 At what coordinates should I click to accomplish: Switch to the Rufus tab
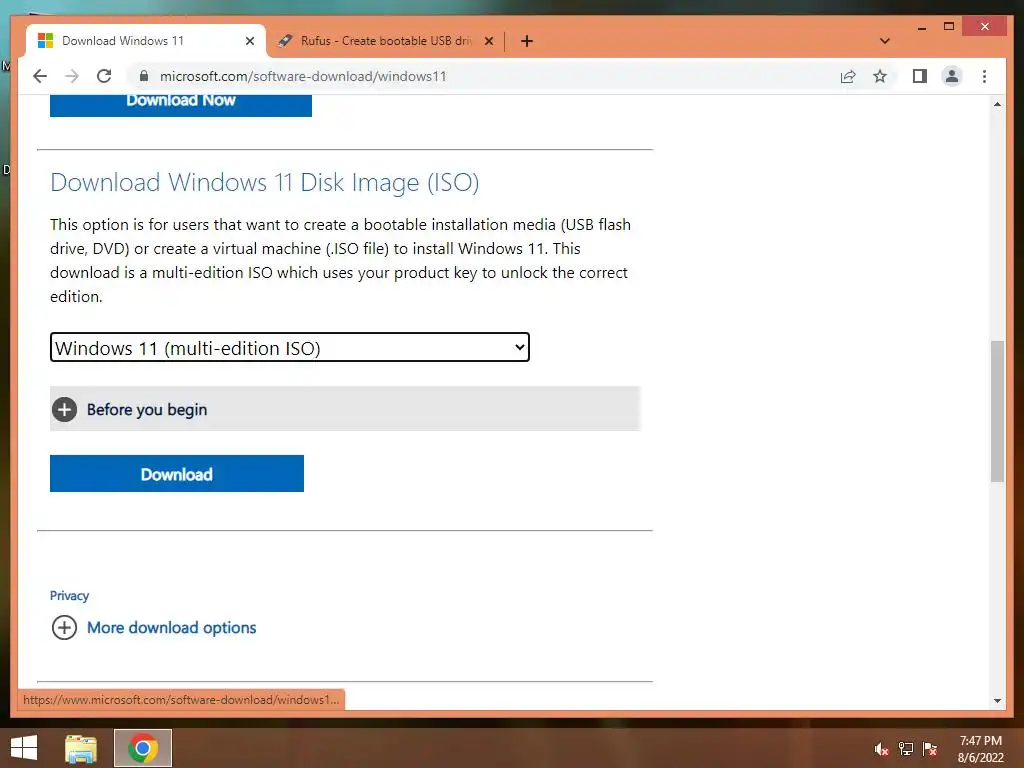[x=385, y=41]
